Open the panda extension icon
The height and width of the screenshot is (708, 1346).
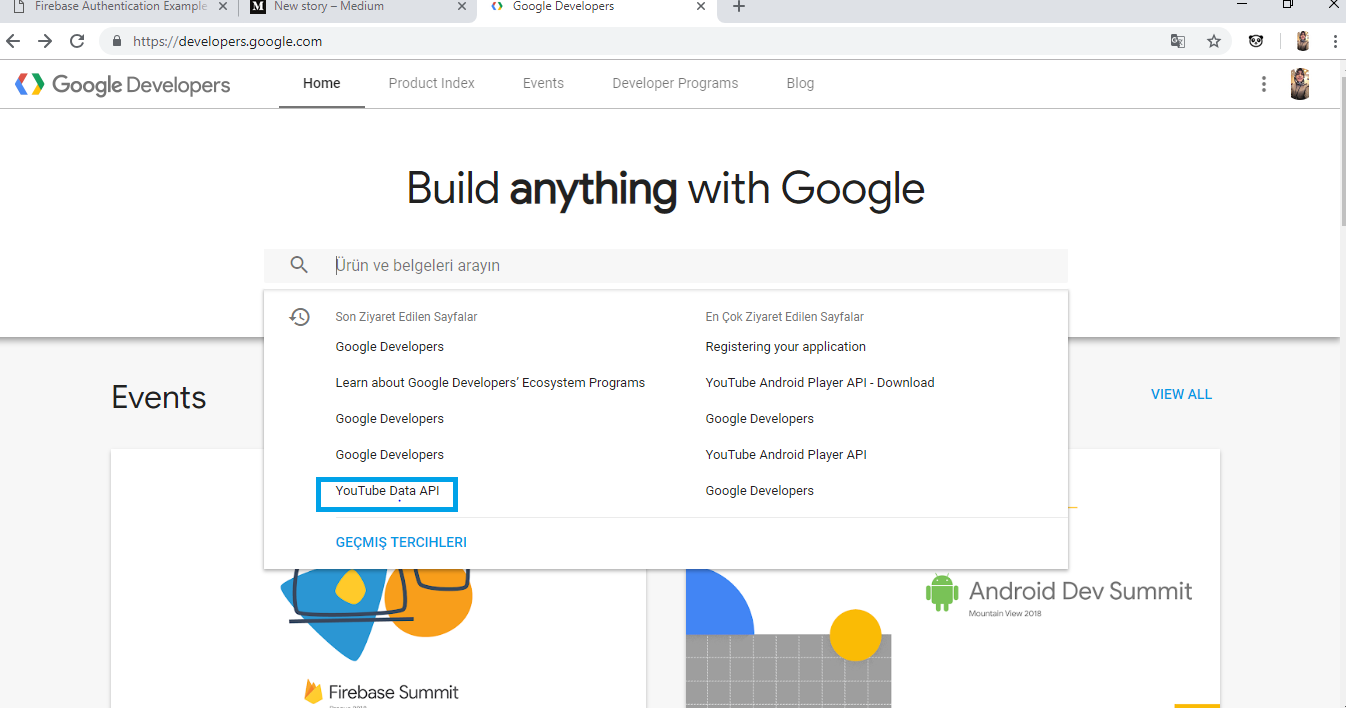1256,41
